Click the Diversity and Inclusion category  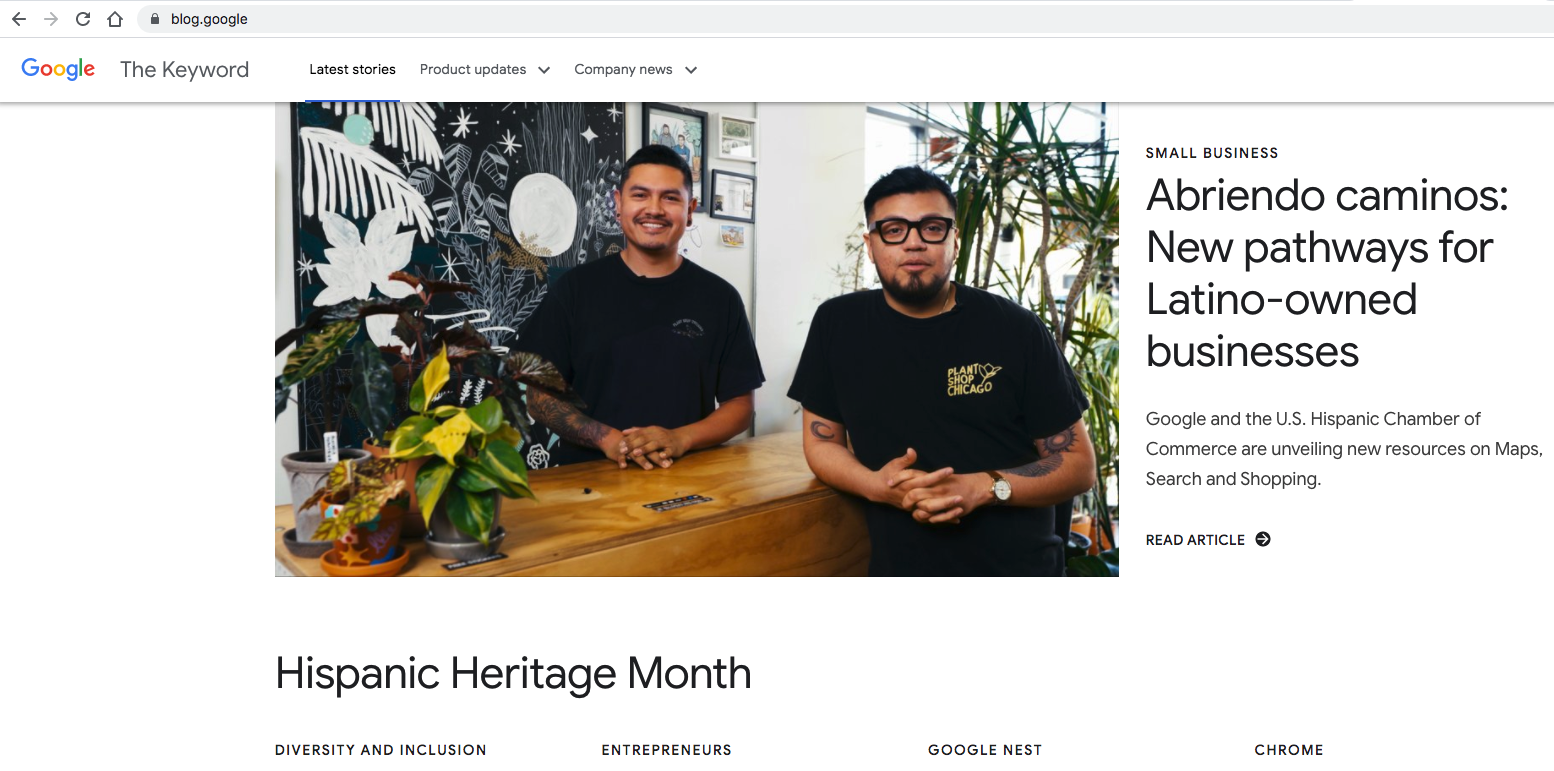[381, 750]
